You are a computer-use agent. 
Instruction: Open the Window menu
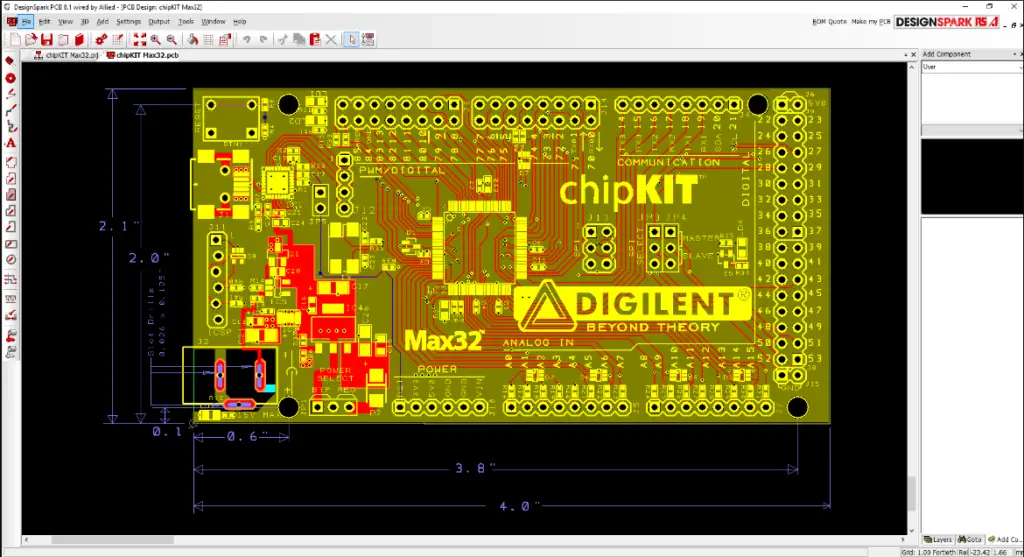pyautogui.click(x=213, y=22)
